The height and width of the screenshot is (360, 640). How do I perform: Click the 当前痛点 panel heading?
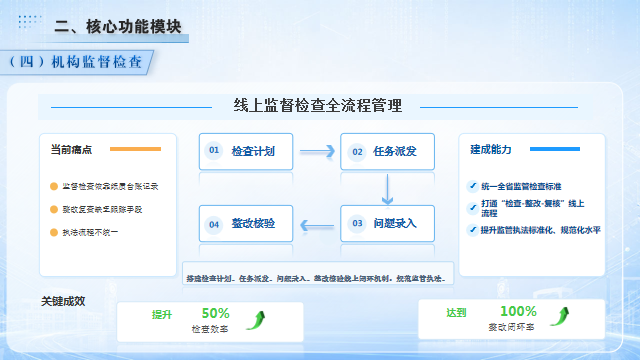pos(71,150)
